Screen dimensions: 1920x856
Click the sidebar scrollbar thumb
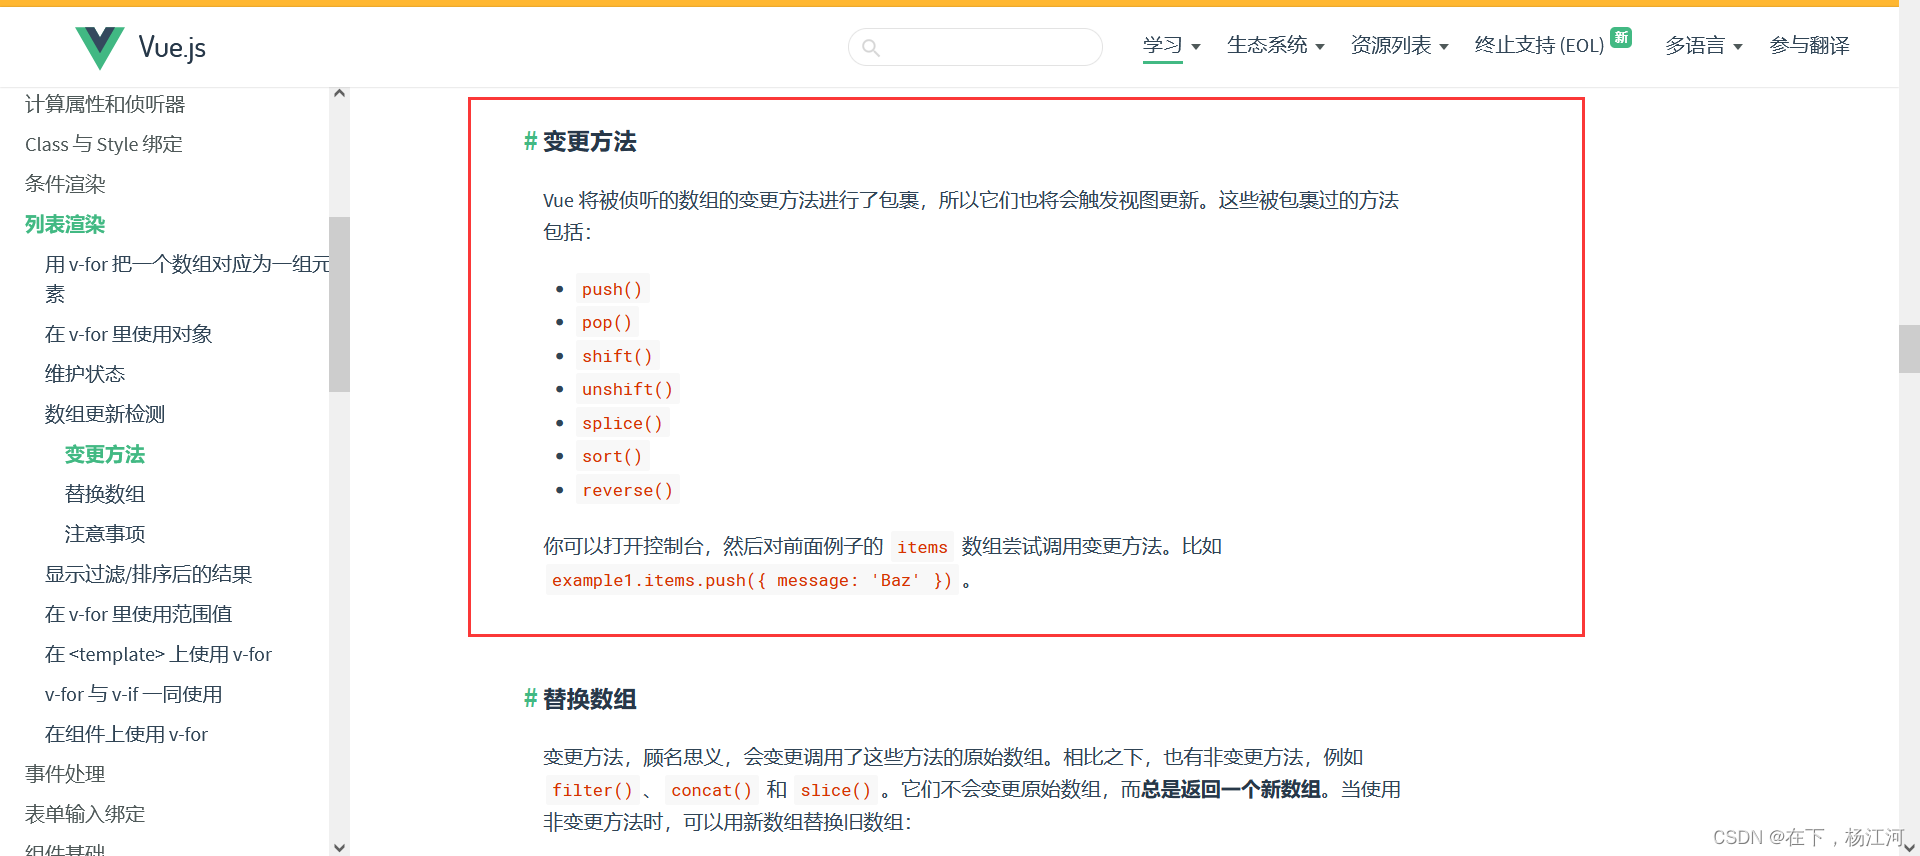coord(339,304)
